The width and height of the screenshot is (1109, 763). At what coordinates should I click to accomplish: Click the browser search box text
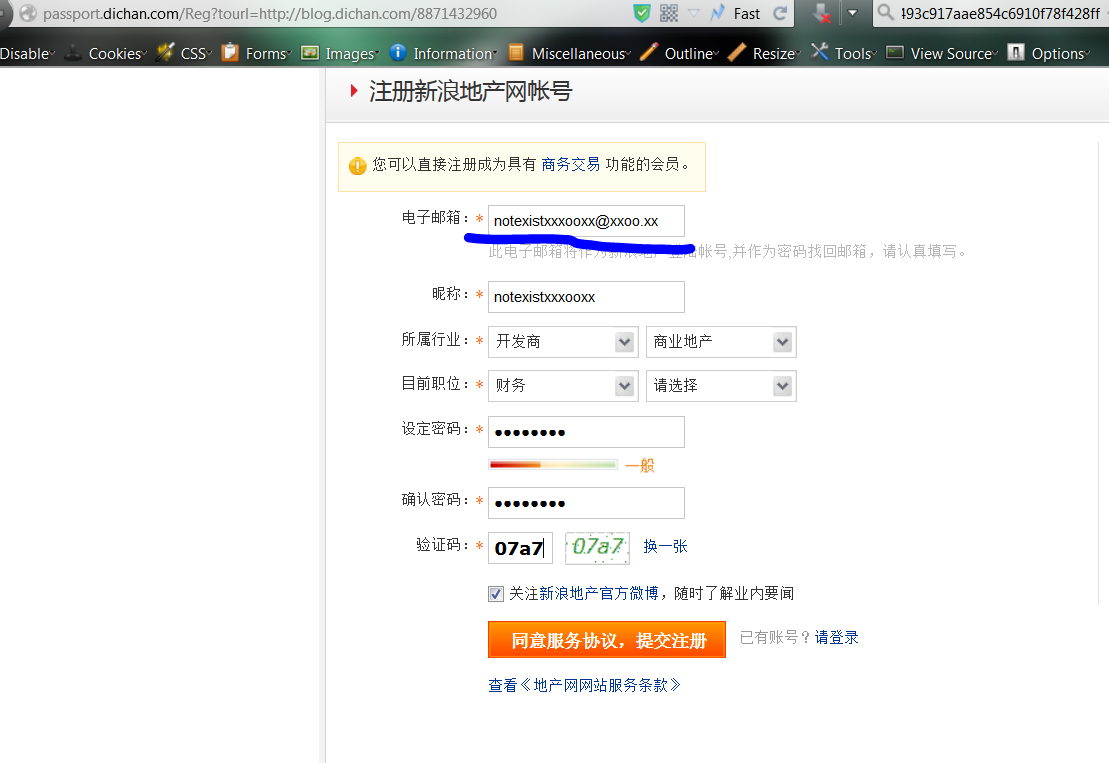[x=1000, y=13]
